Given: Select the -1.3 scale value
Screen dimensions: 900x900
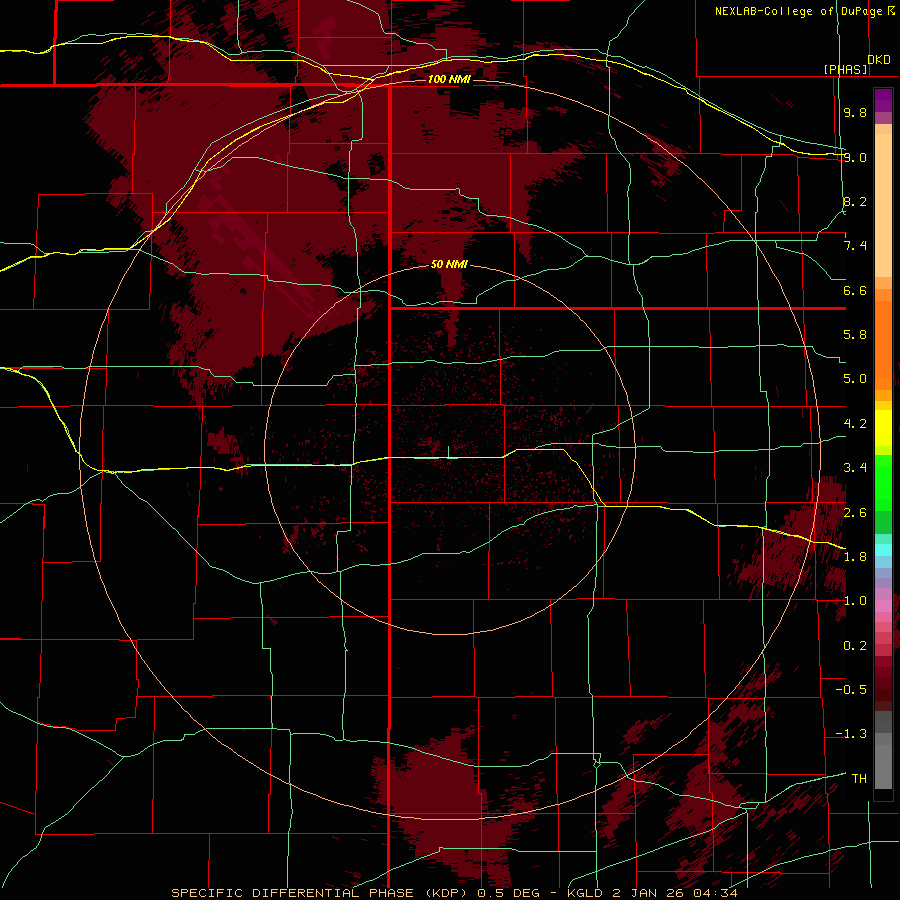Looking at the screenshot, I should (851, 734).
